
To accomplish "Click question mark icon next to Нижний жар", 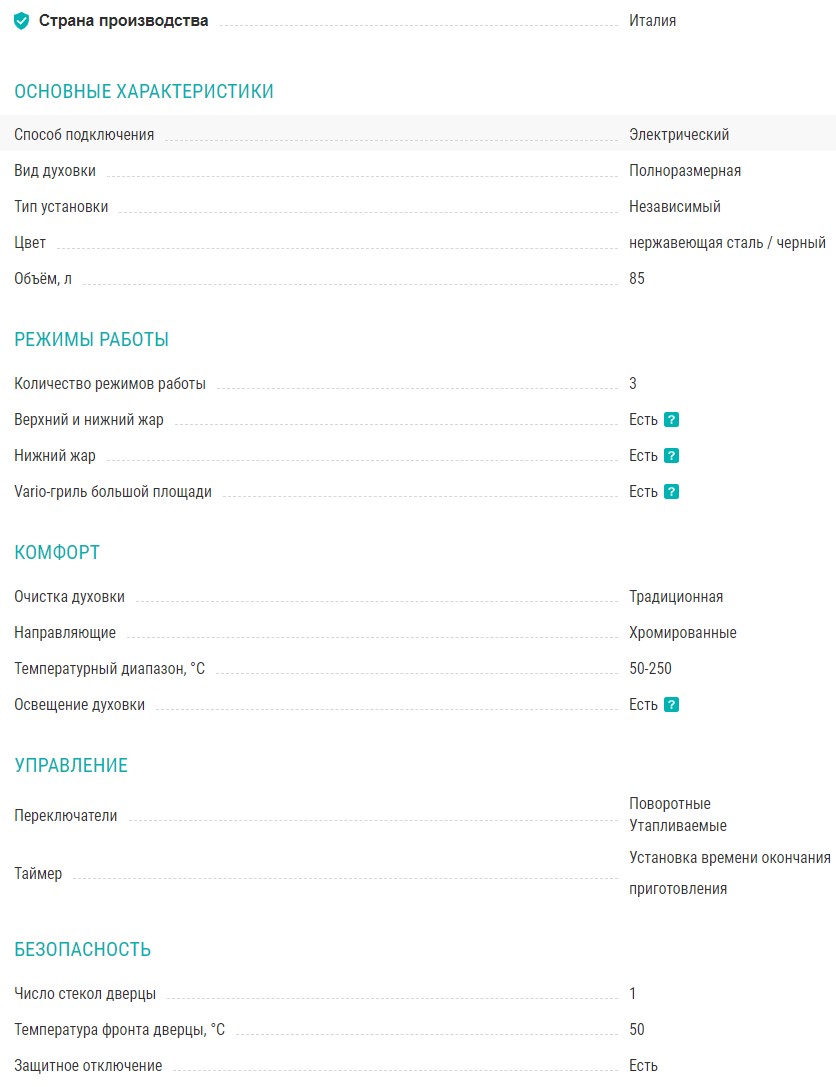I will 671,456.
